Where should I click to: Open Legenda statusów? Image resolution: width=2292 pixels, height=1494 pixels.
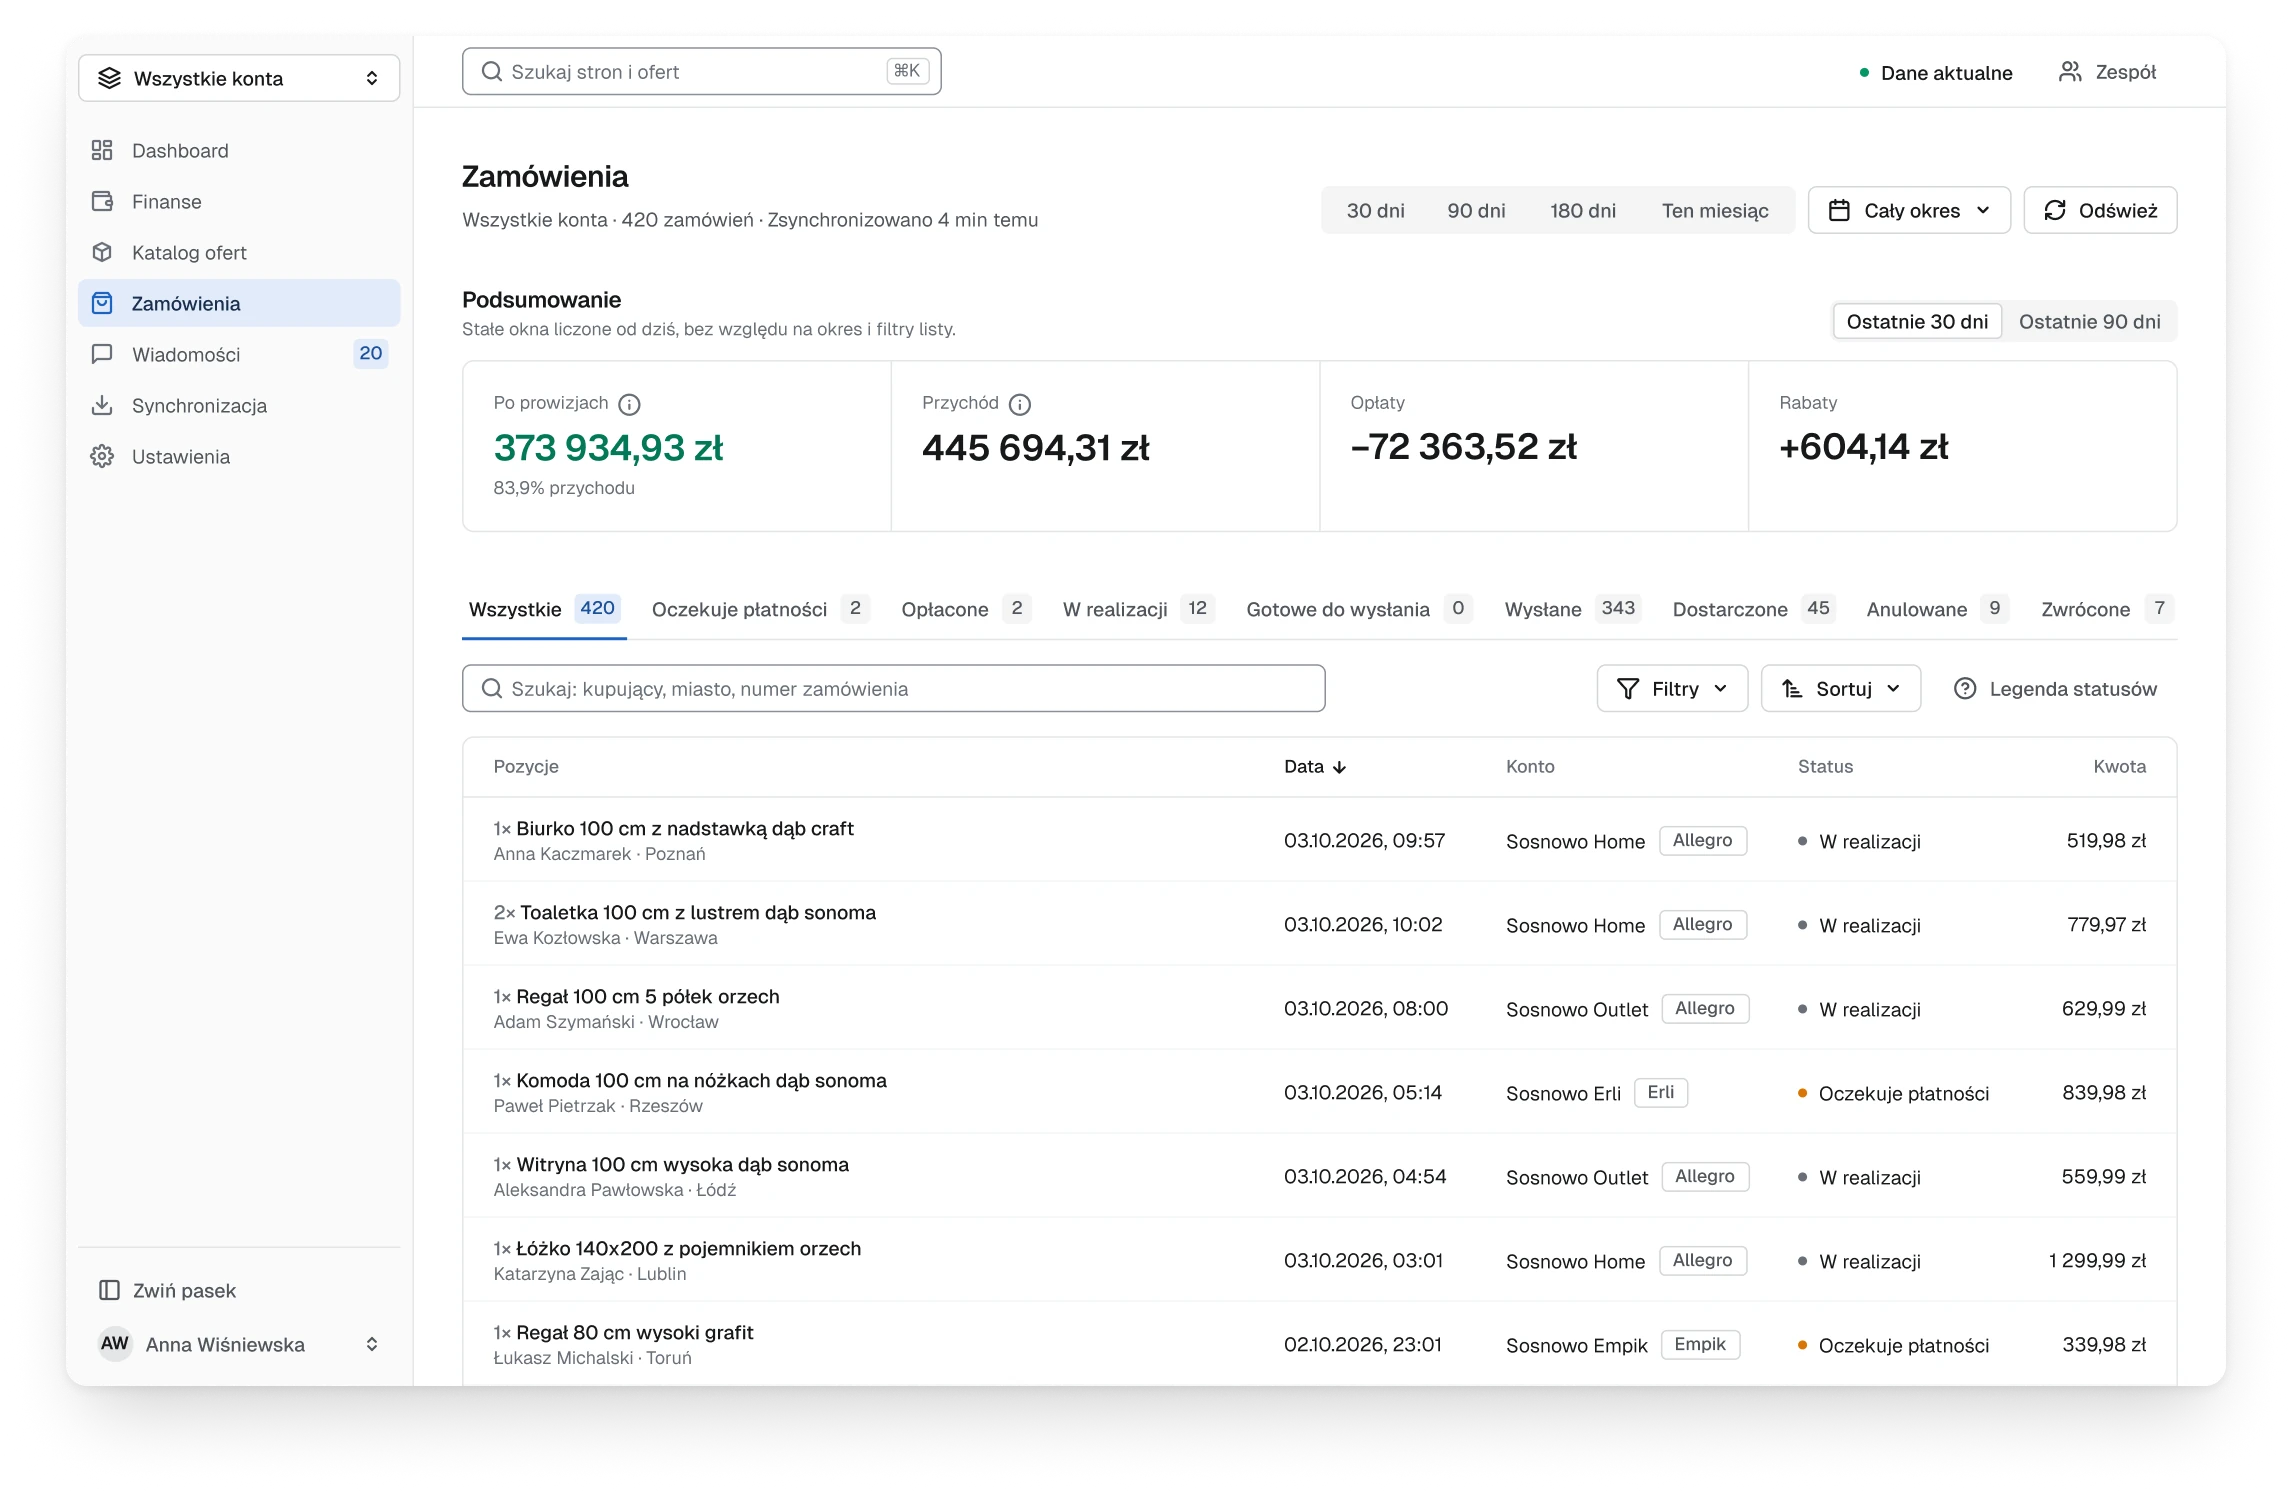(x=2055, y=688)
